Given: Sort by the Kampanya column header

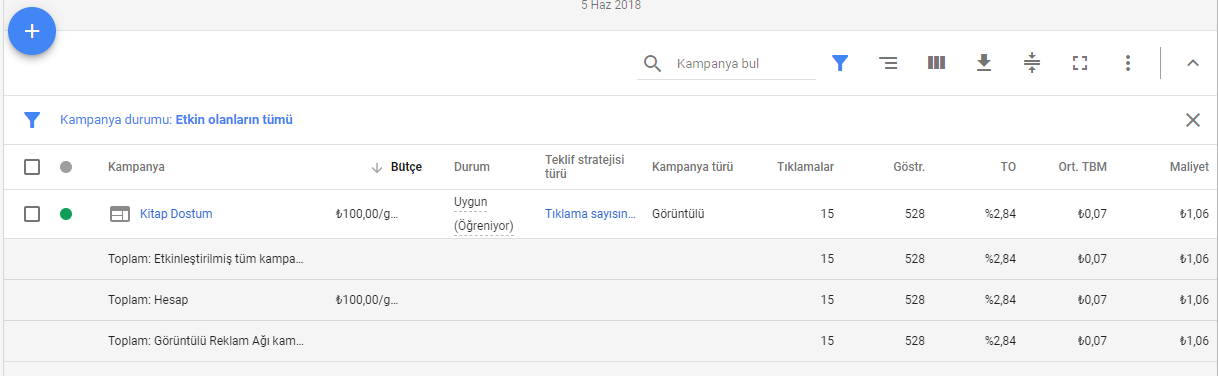Looking at the screenshot, I should click(x=136, y=167).
